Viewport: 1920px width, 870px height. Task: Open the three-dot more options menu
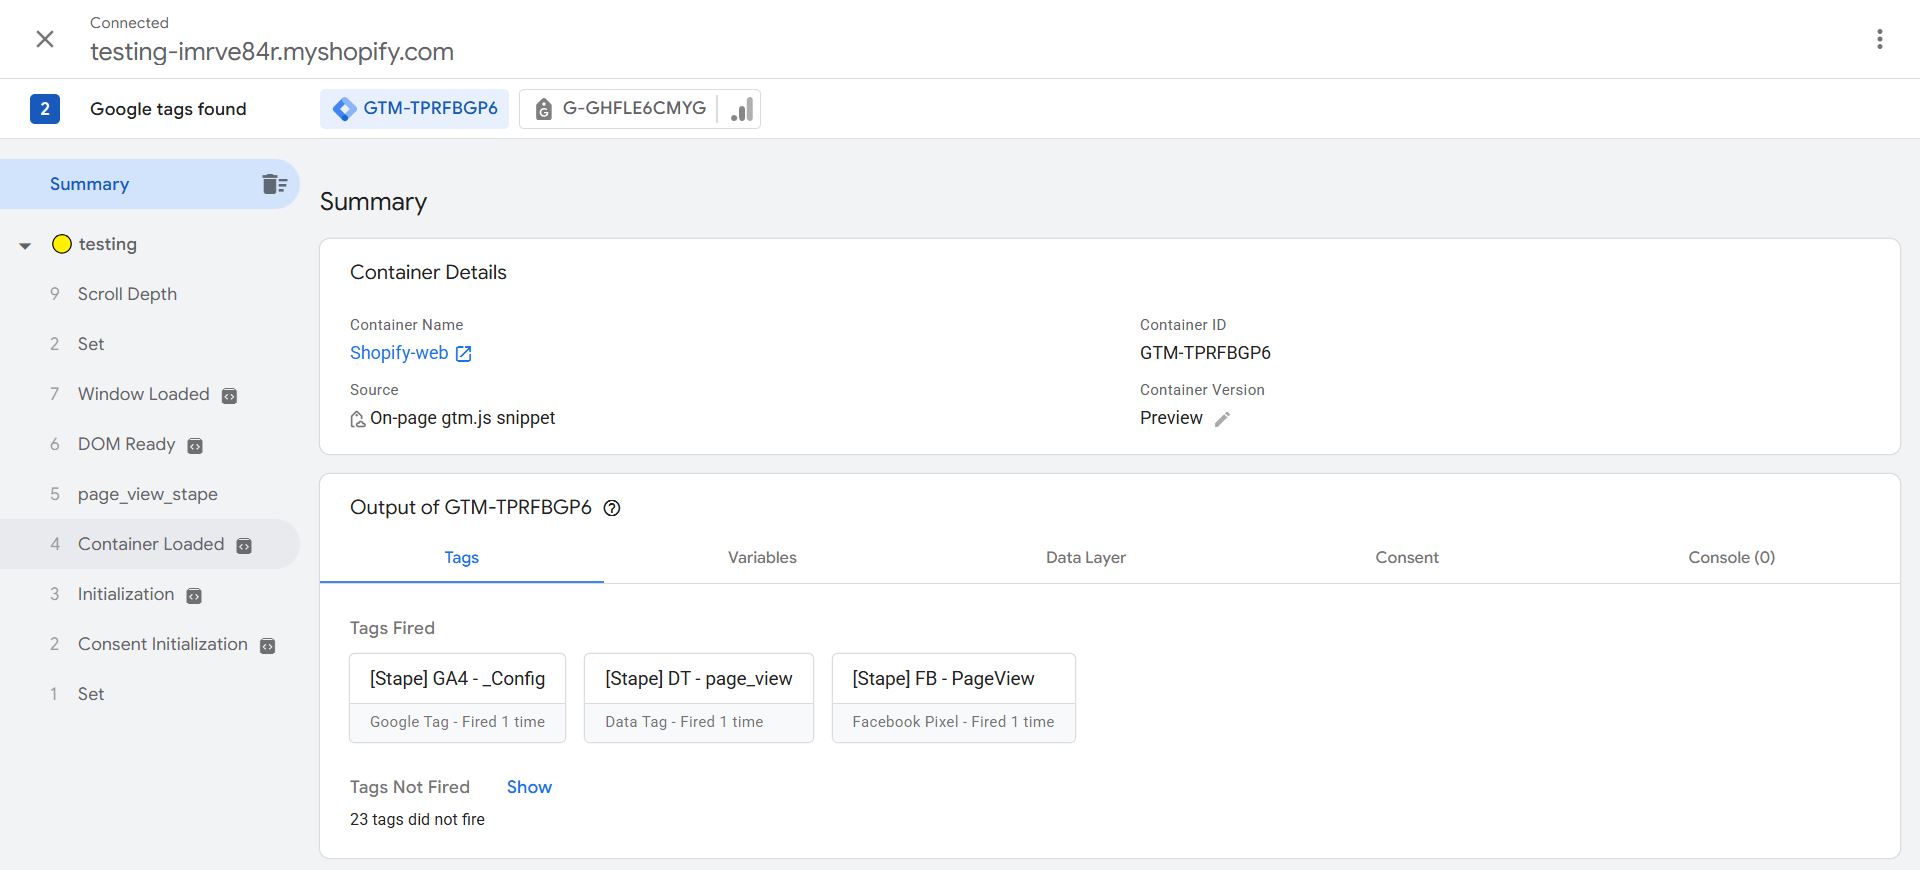(x=1880, y=39)
